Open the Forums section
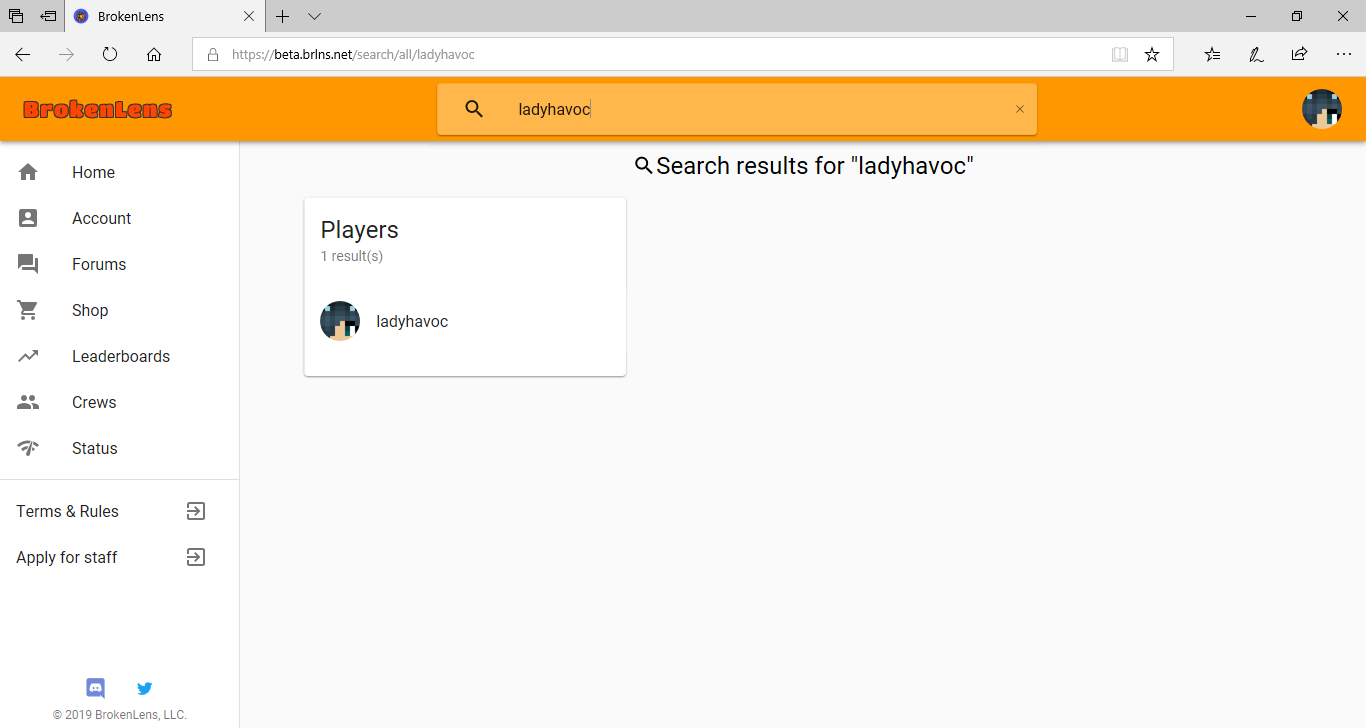 tap(120, 264)
